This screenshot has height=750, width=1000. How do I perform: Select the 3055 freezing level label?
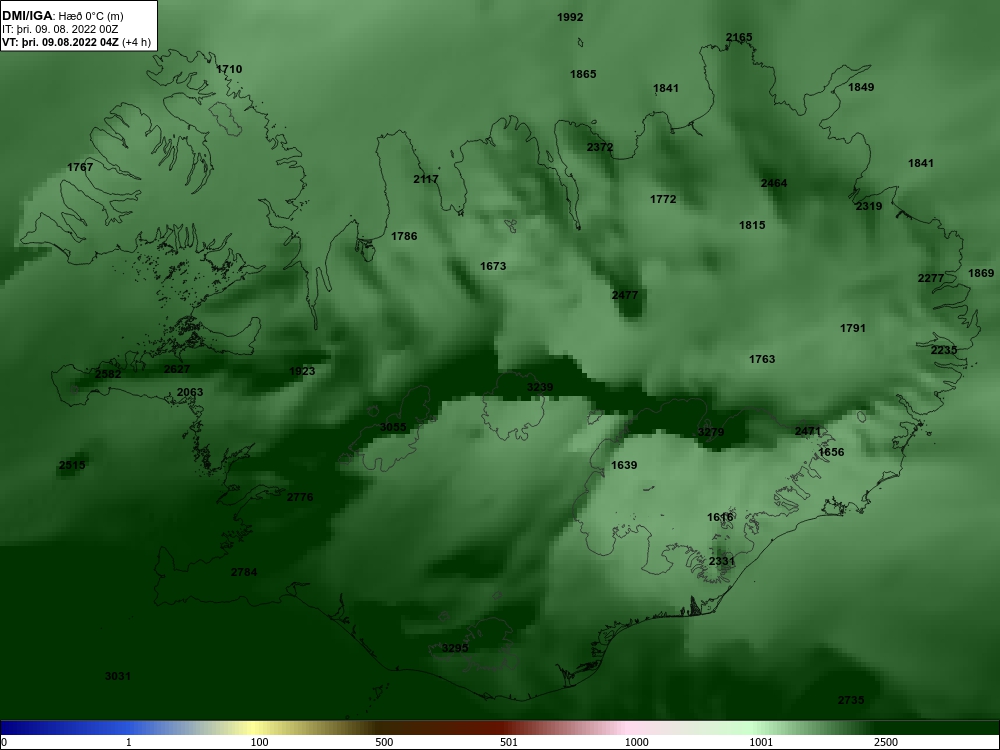[393, 427]
